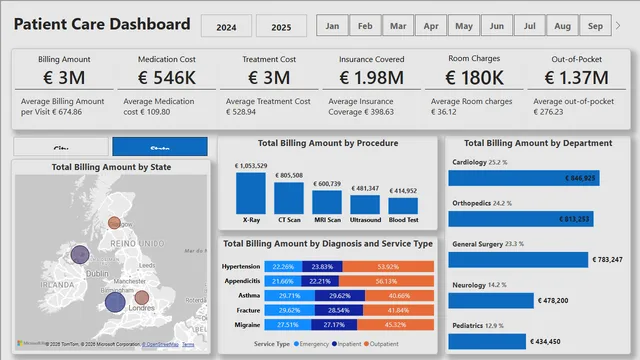
Task: Select the Ultrasound bar
Action: 365,204
